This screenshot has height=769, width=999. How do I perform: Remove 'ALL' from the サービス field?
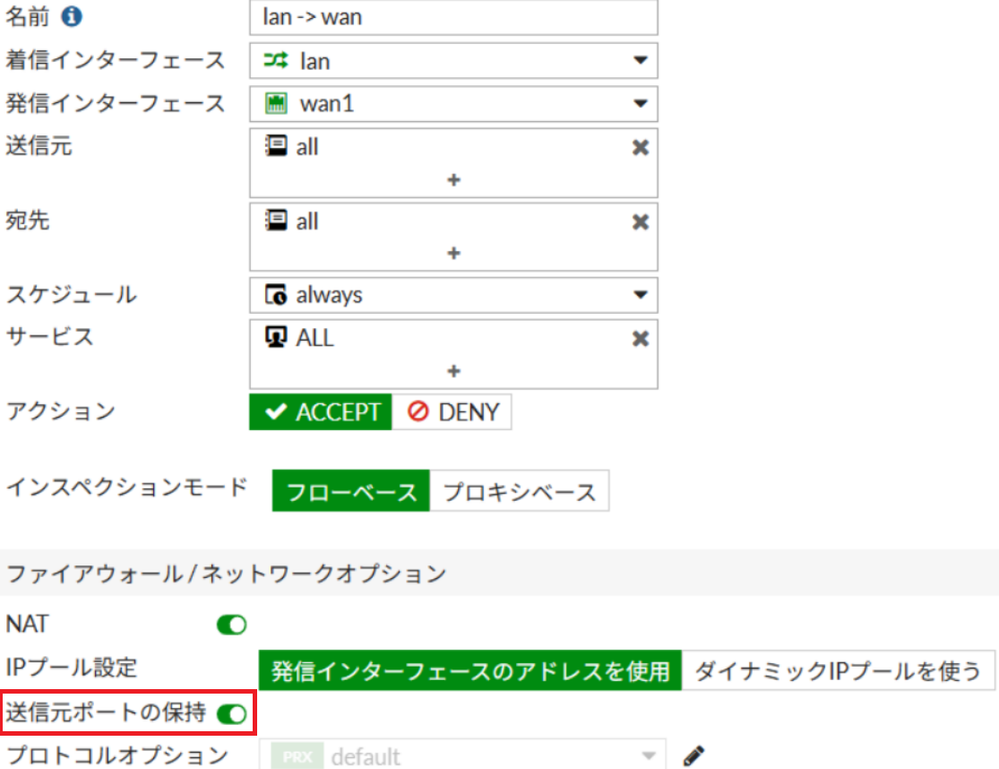point(640,338)
